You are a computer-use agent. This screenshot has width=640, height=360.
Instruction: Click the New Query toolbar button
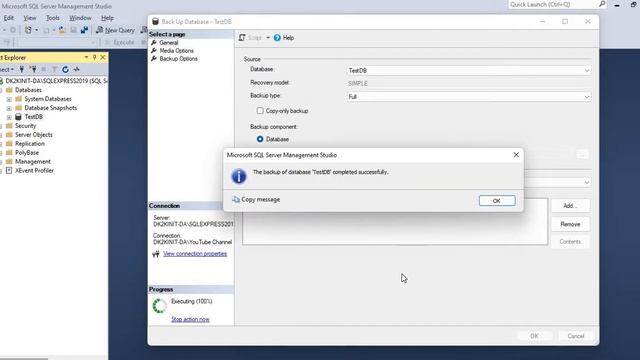point(116,30)
